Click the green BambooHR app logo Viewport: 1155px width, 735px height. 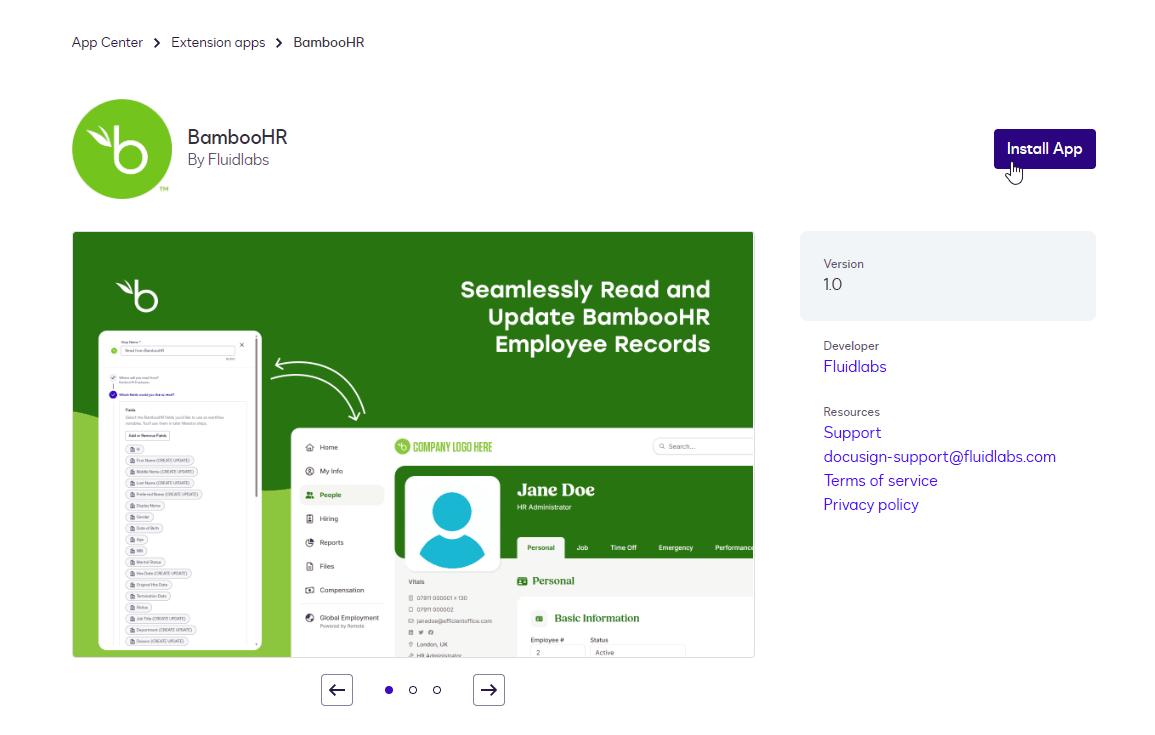(x=122, y=149)
